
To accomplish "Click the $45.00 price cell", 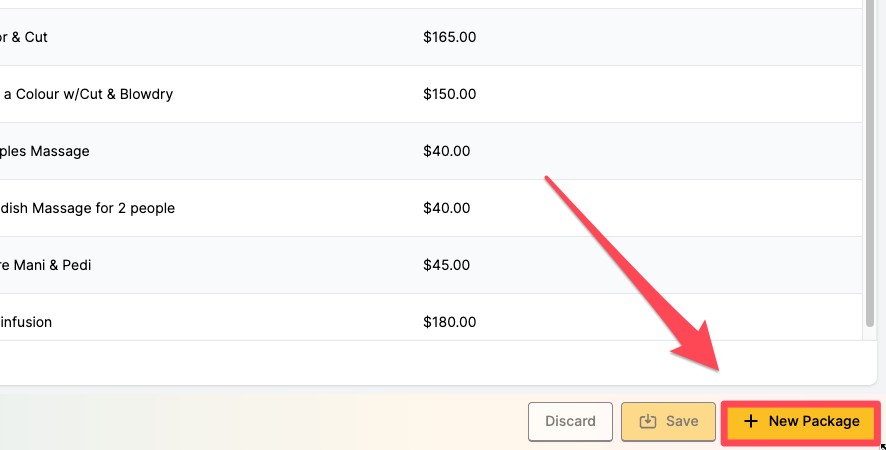I will pyautogui.click(x=445, y=265).
